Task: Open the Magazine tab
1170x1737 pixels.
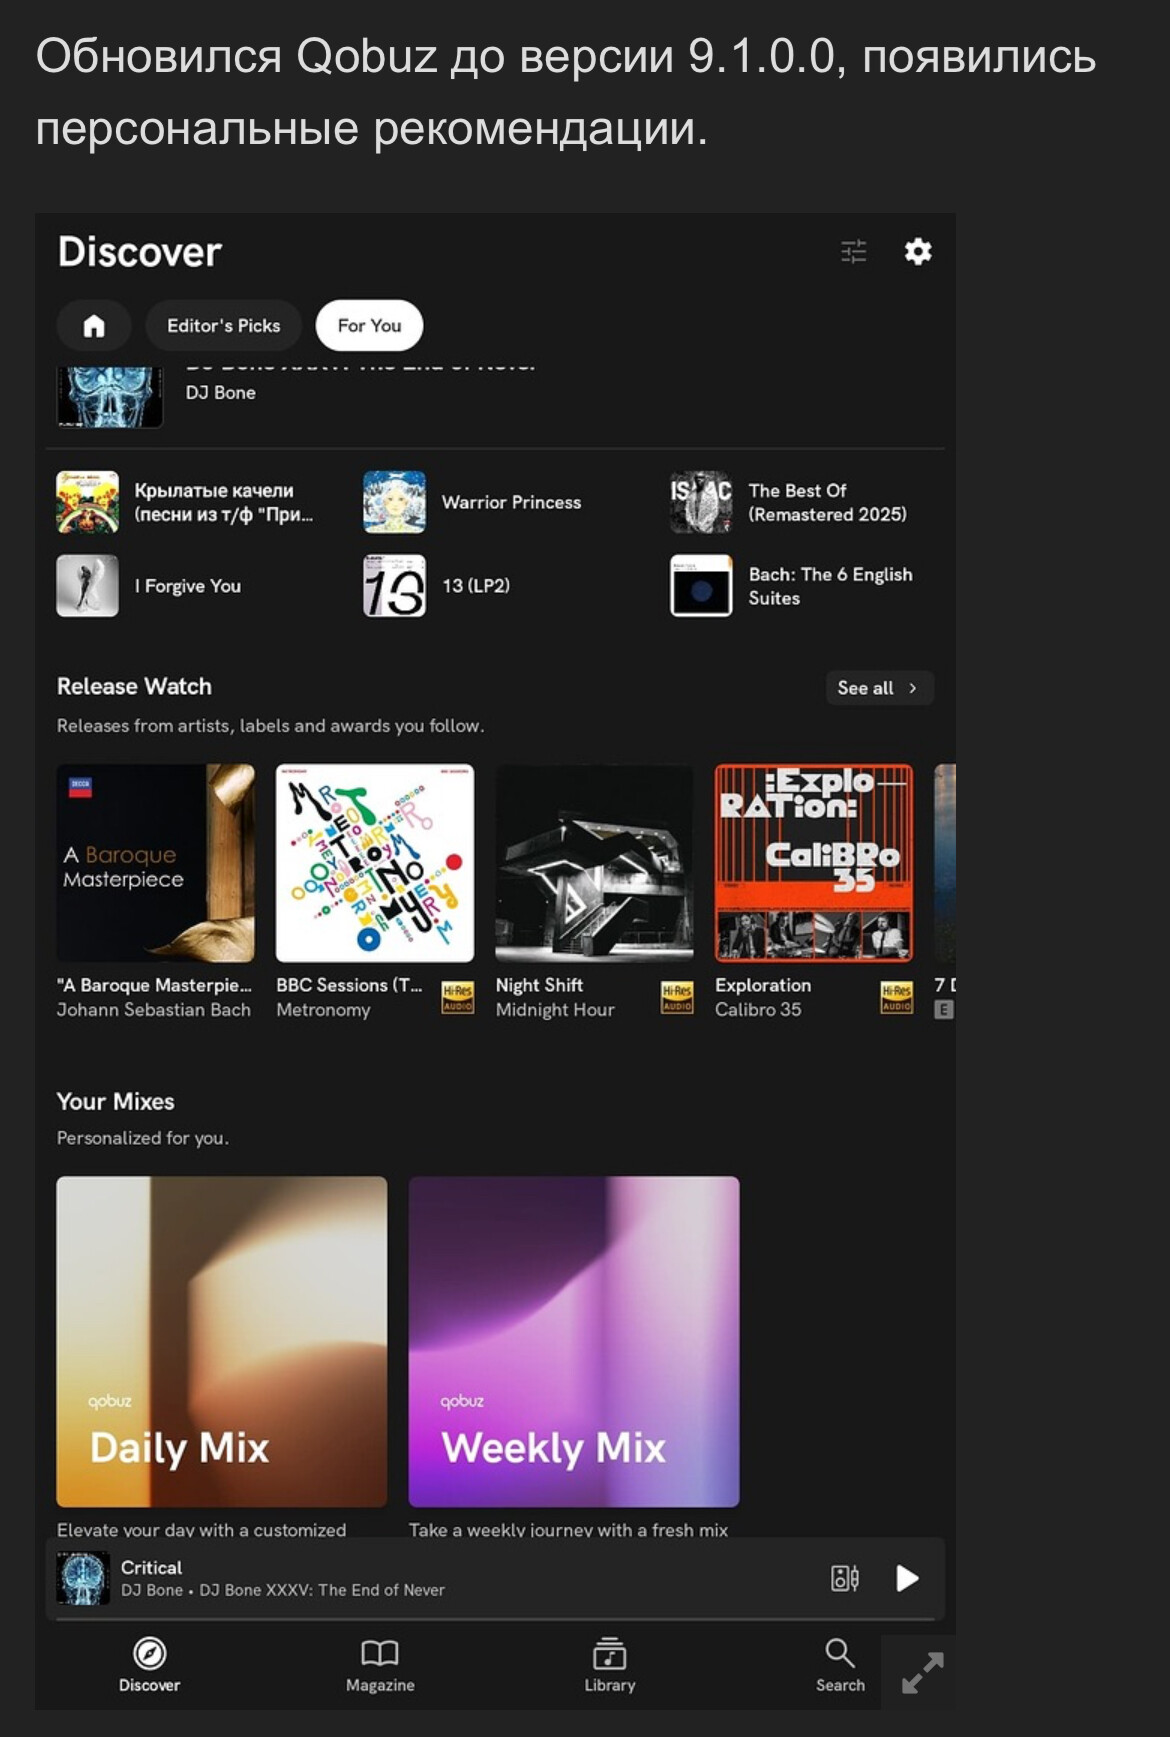Action: (380, 1665)
